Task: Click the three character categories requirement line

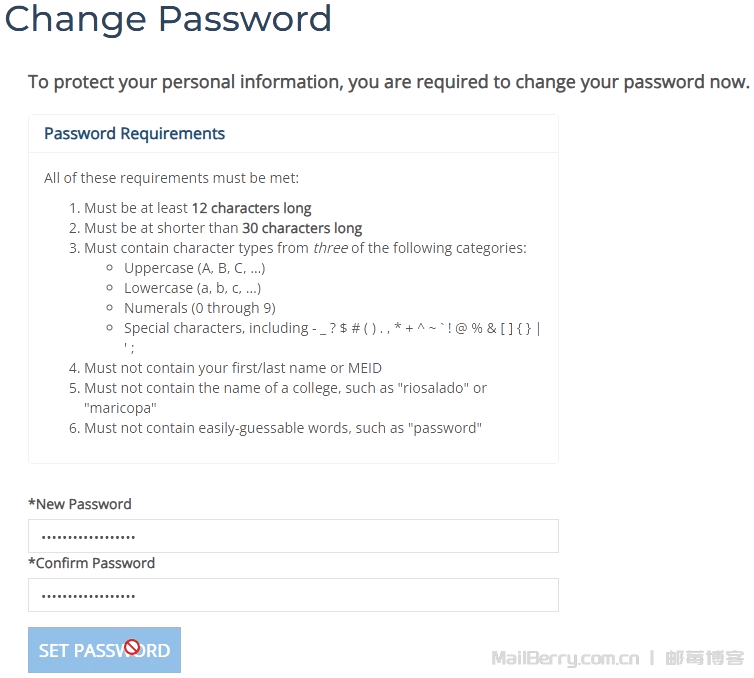Action: point(305,248)
